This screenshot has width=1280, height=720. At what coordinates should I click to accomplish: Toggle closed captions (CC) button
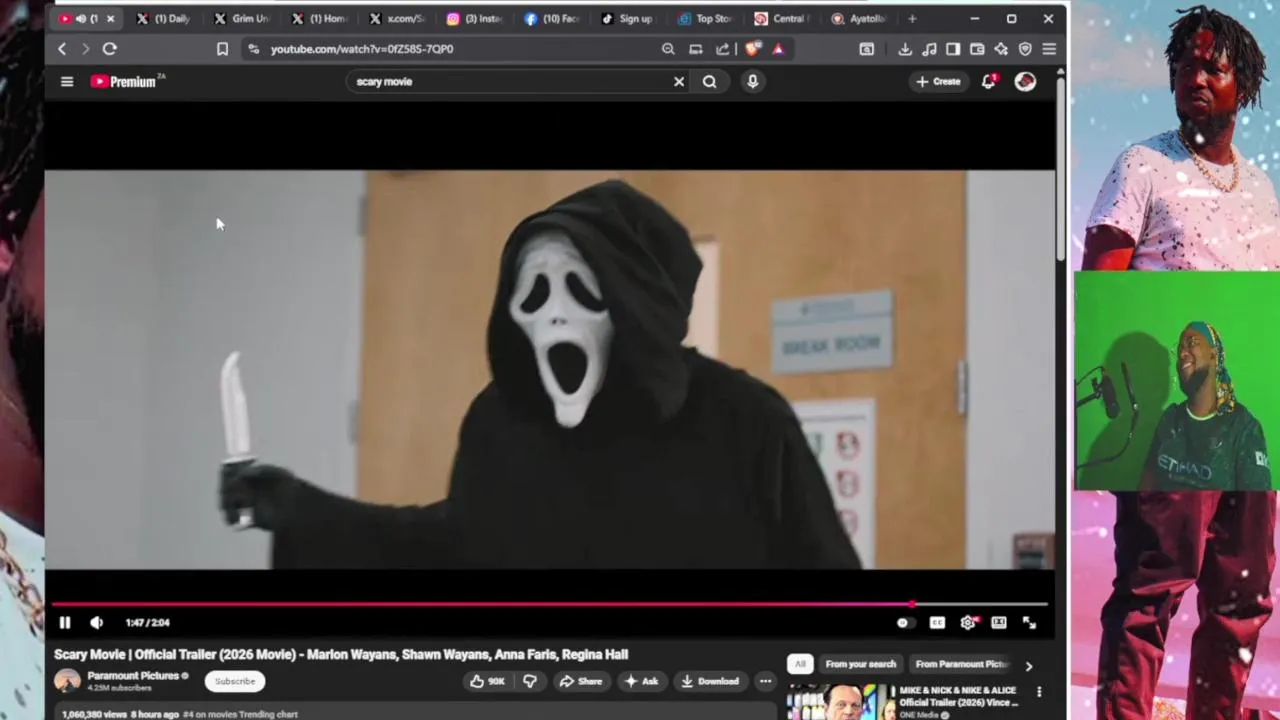click(x=937, y=623)
